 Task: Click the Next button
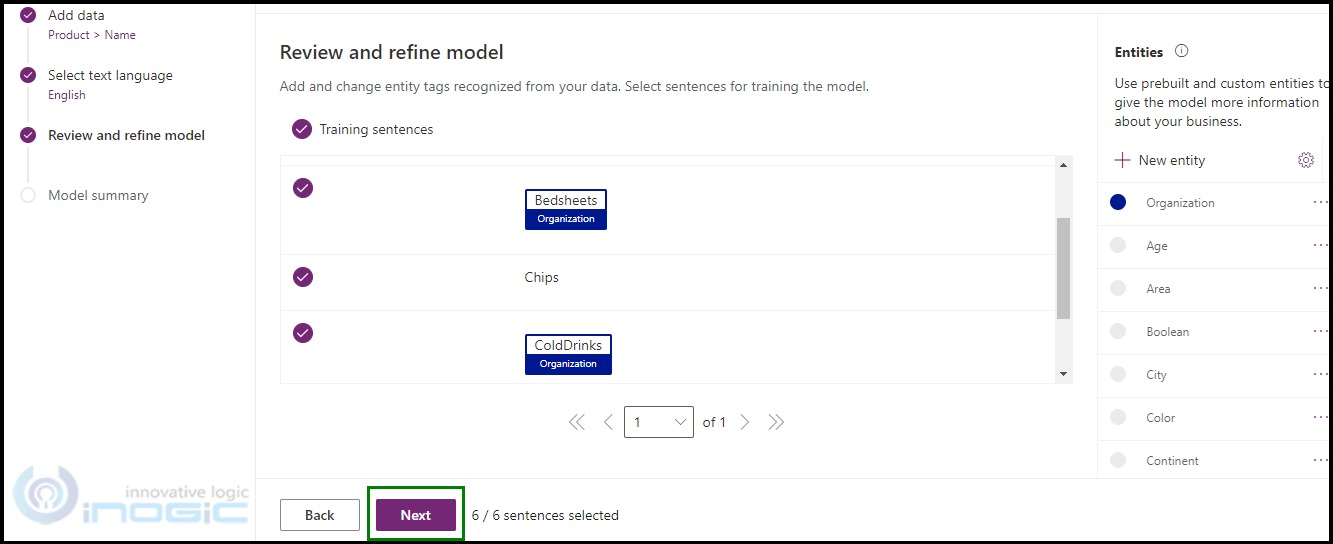pos(416,515)
